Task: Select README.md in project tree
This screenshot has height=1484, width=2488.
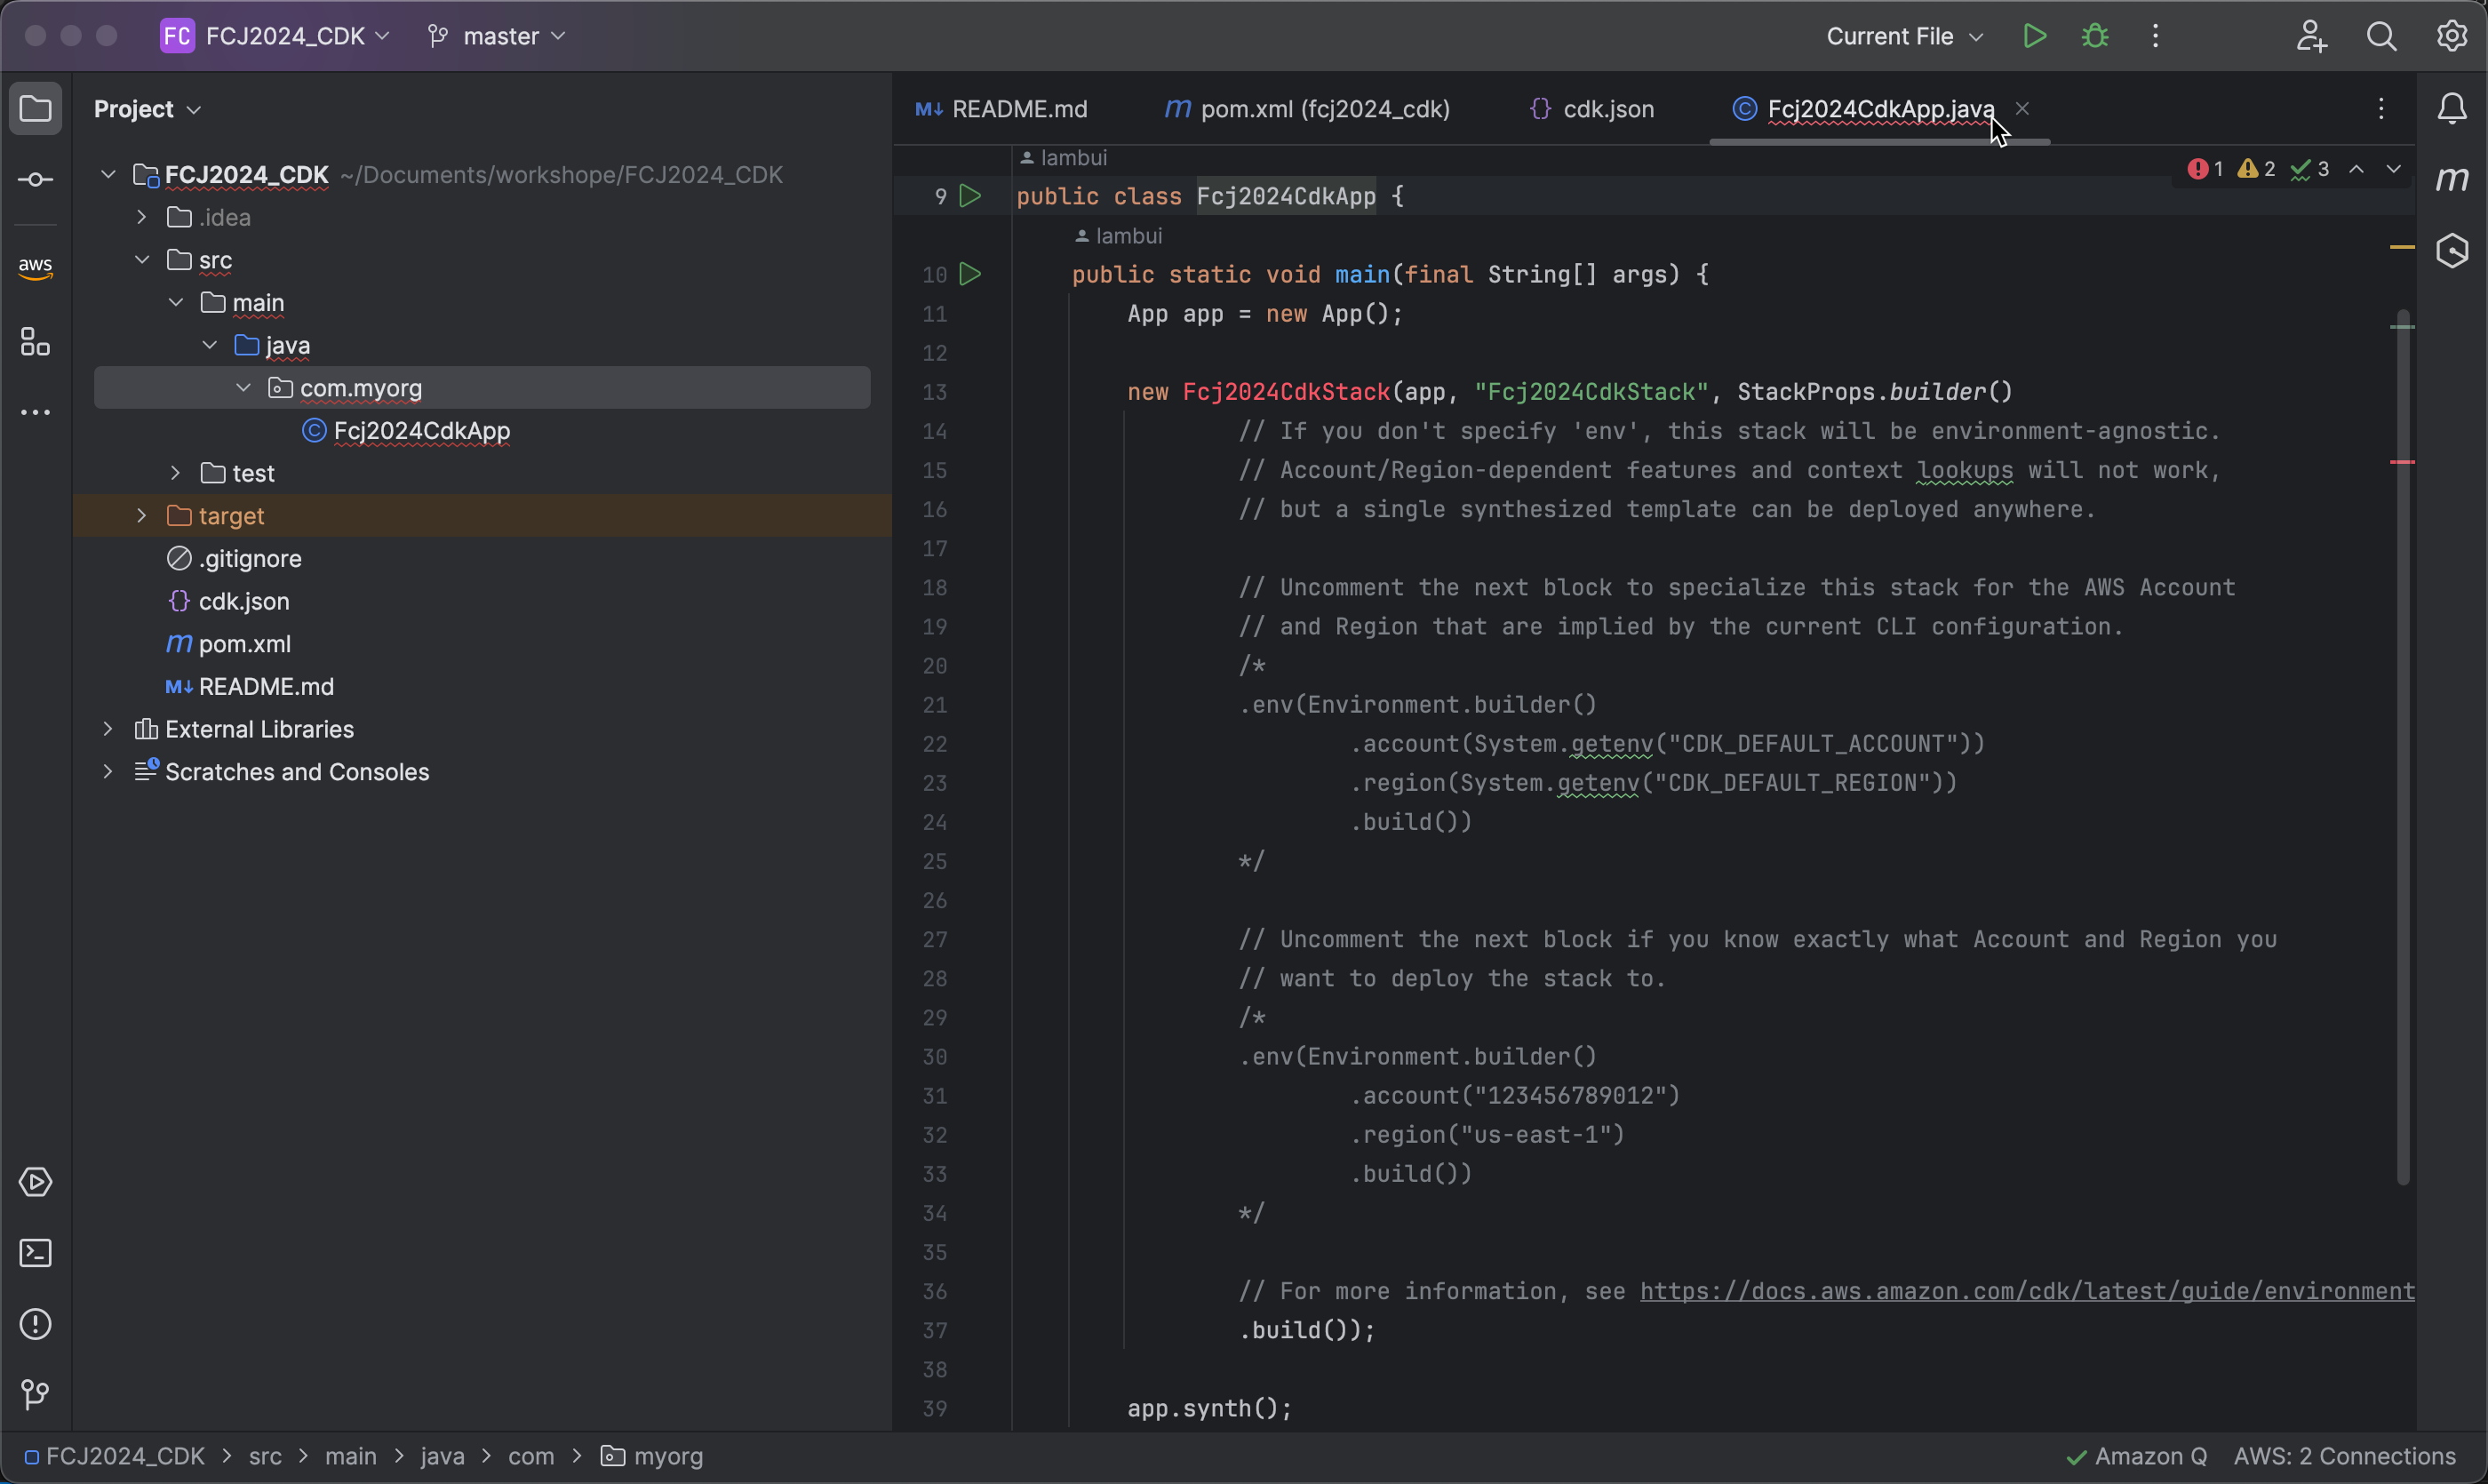Action: (x=266, y=687)
